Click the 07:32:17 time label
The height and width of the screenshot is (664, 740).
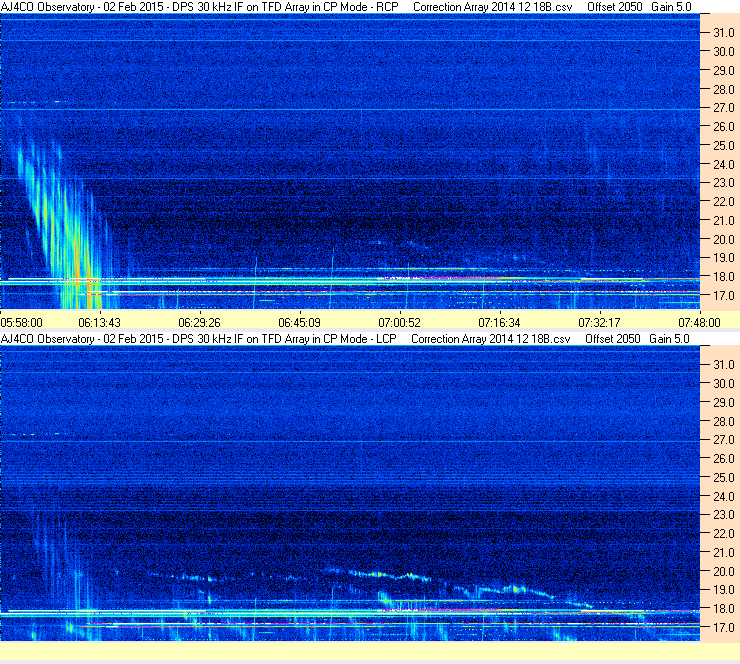(x=599, y=323)
